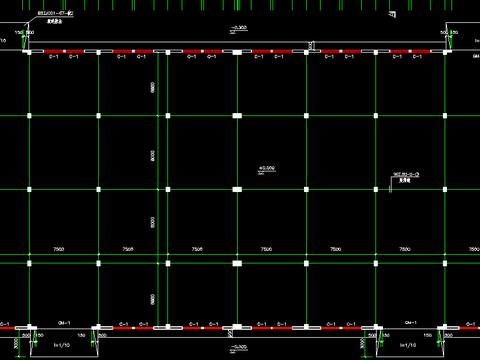
Task: Select the ±0.000 elevation label
Action: pyautogui.click(x=267, y=168)
